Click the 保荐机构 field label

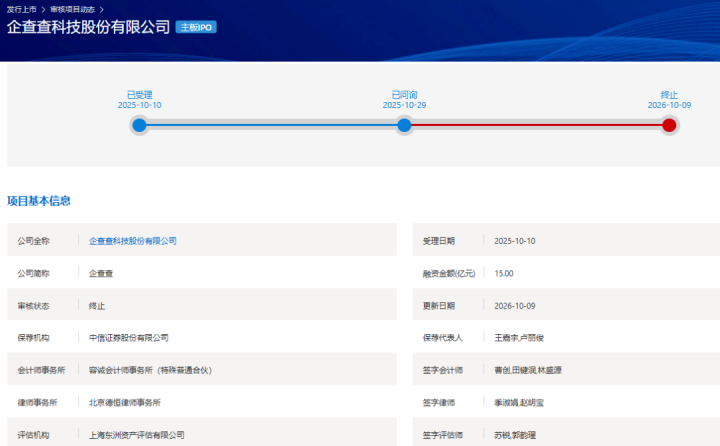coord(33,338)
